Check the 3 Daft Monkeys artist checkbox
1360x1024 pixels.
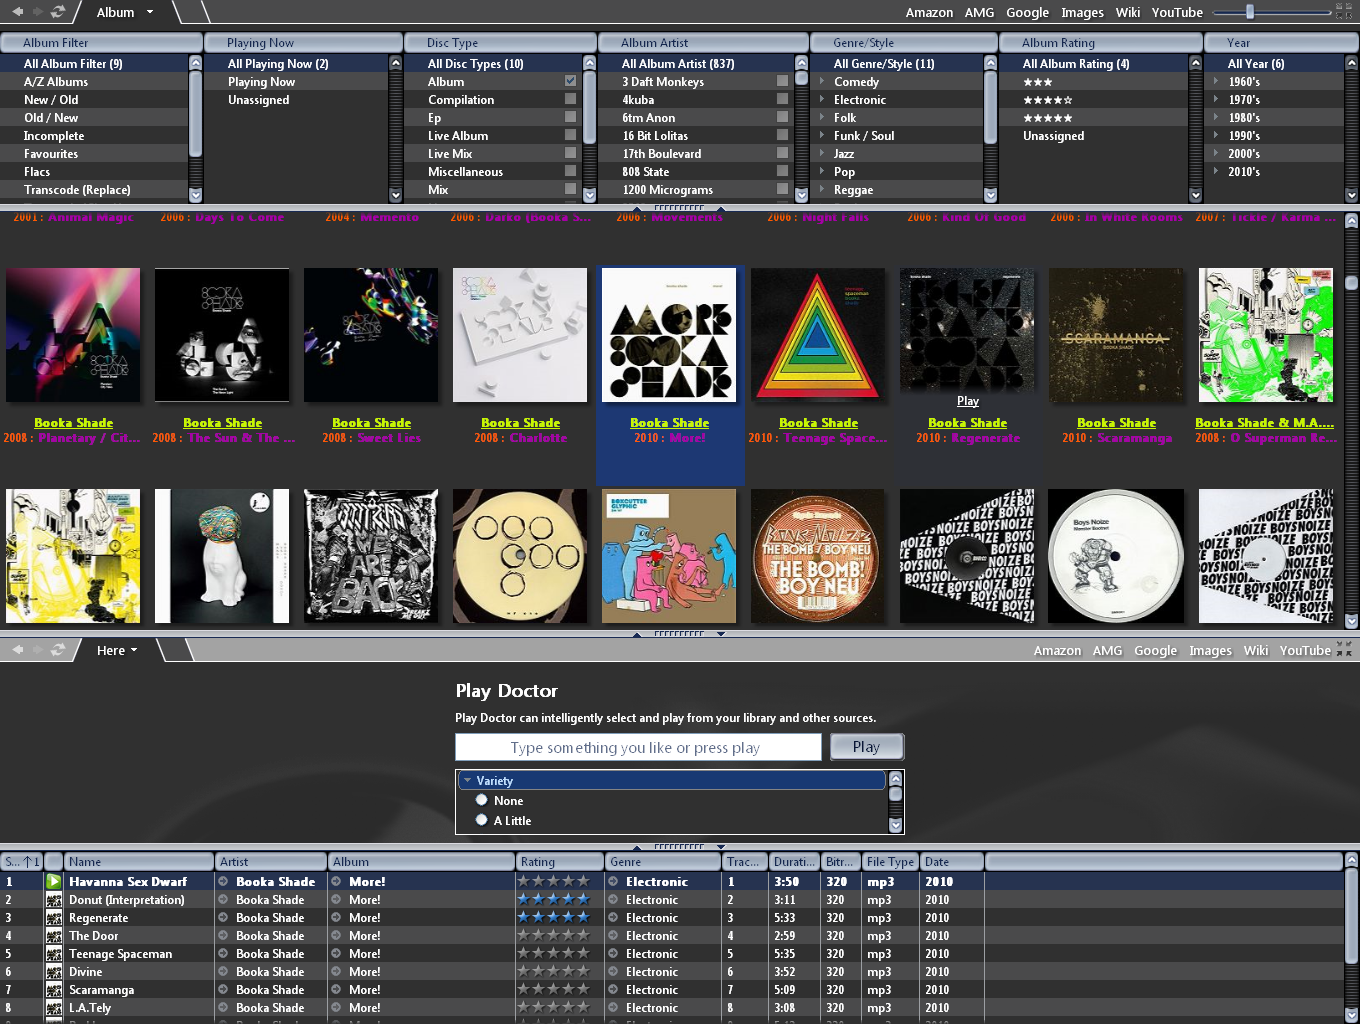(x=782, y=81)
